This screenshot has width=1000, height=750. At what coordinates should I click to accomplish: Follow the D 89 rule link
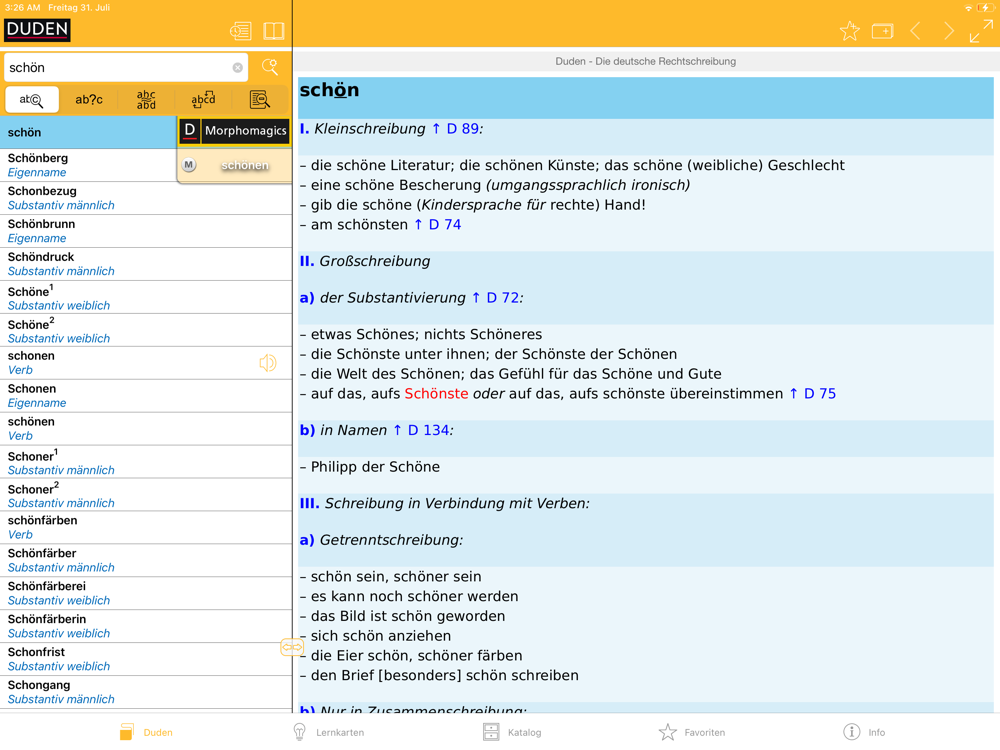(x=455, y=129)
